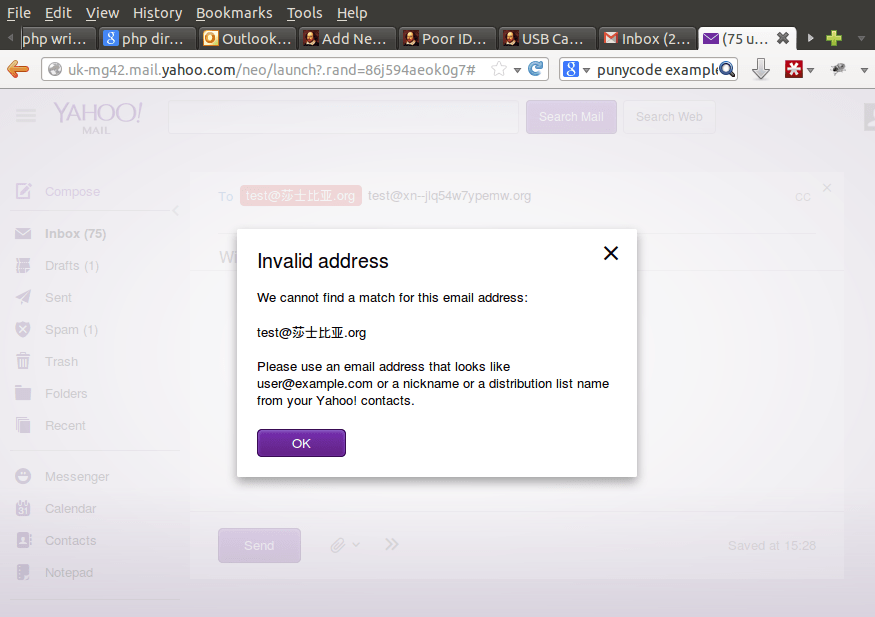Screen dimensions: 875x617
Task: Click the Recent icon in sidebar
Action: pos(23,425)
